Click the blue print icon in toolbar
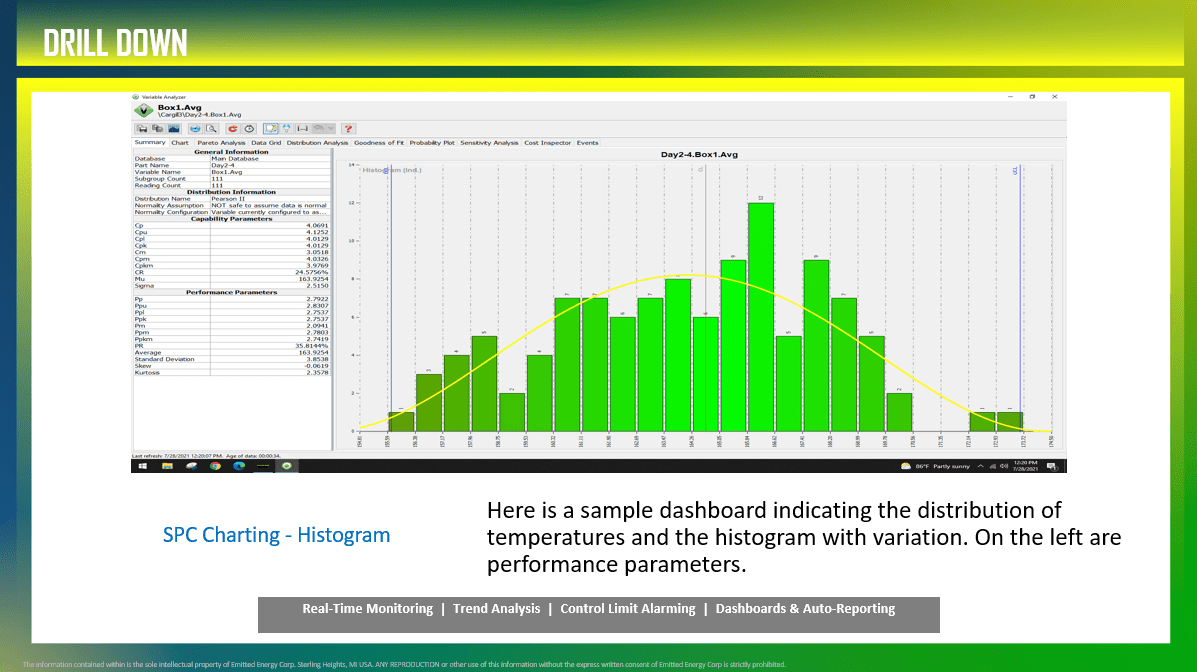This screenshot has height=672, width=1197. click(195, 129)
